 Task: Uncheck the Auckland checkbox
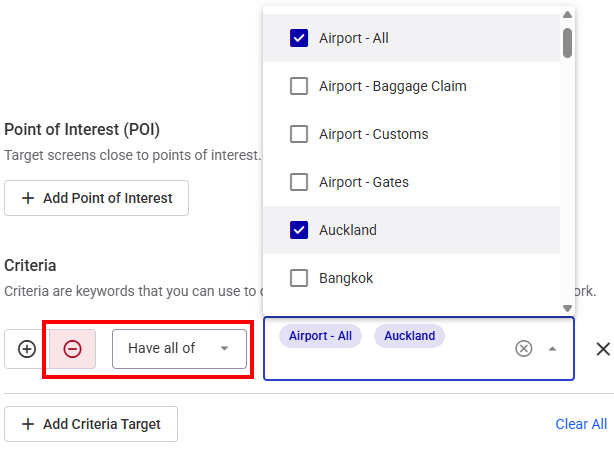coord(298,230)
